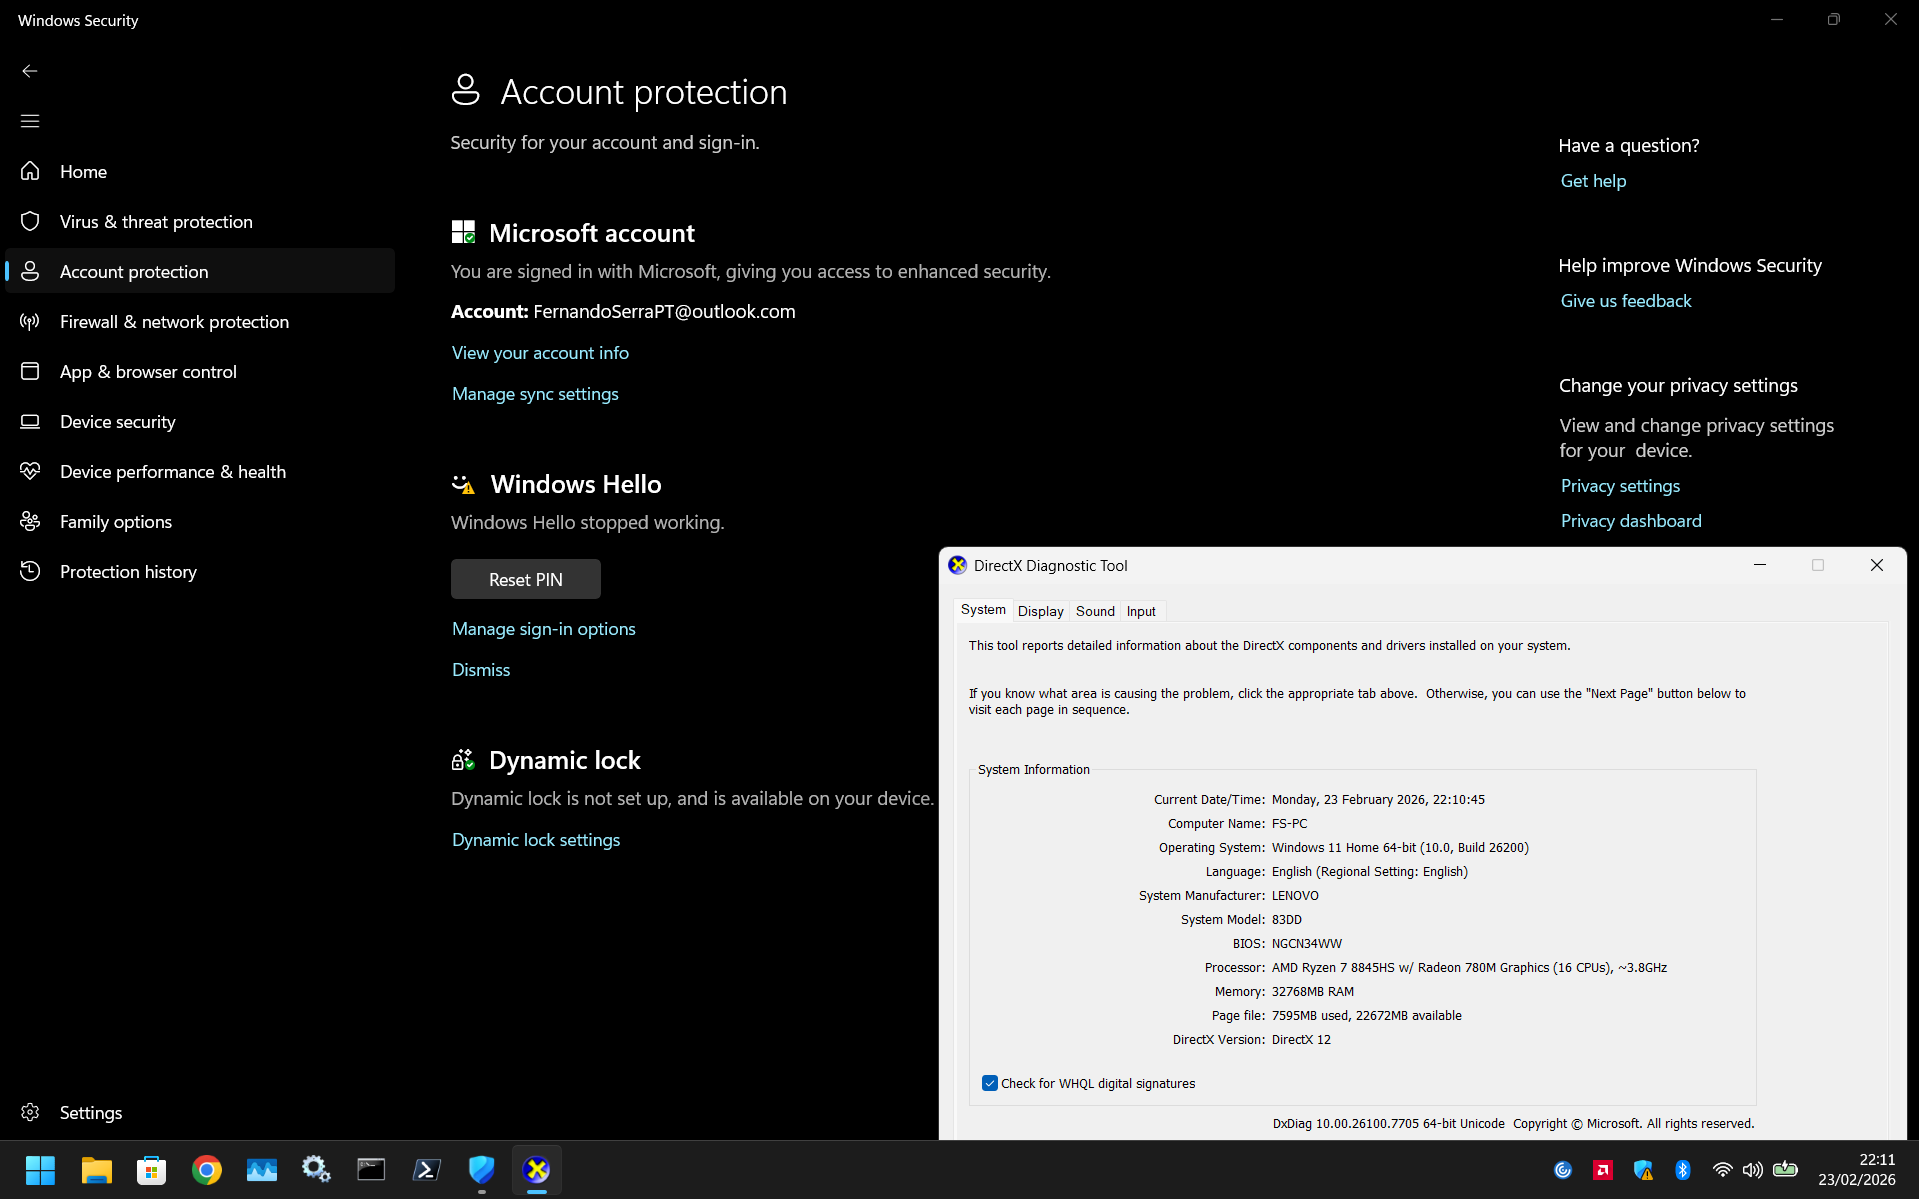Click the Get help link
This screenshot has height=1199, width=1919.
pyautogui.click(x=1593, y=181)
